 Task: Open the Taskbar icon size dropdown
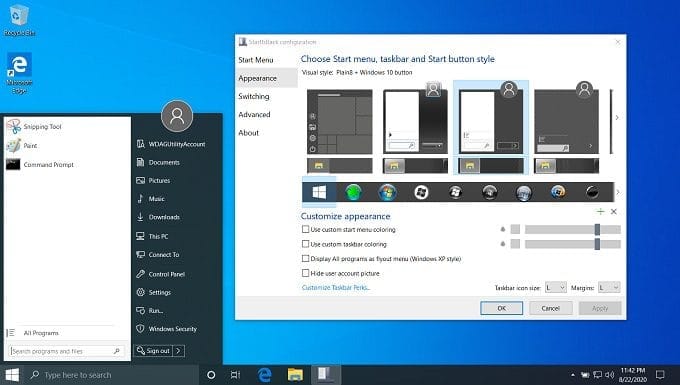click(x=556, y=287)
